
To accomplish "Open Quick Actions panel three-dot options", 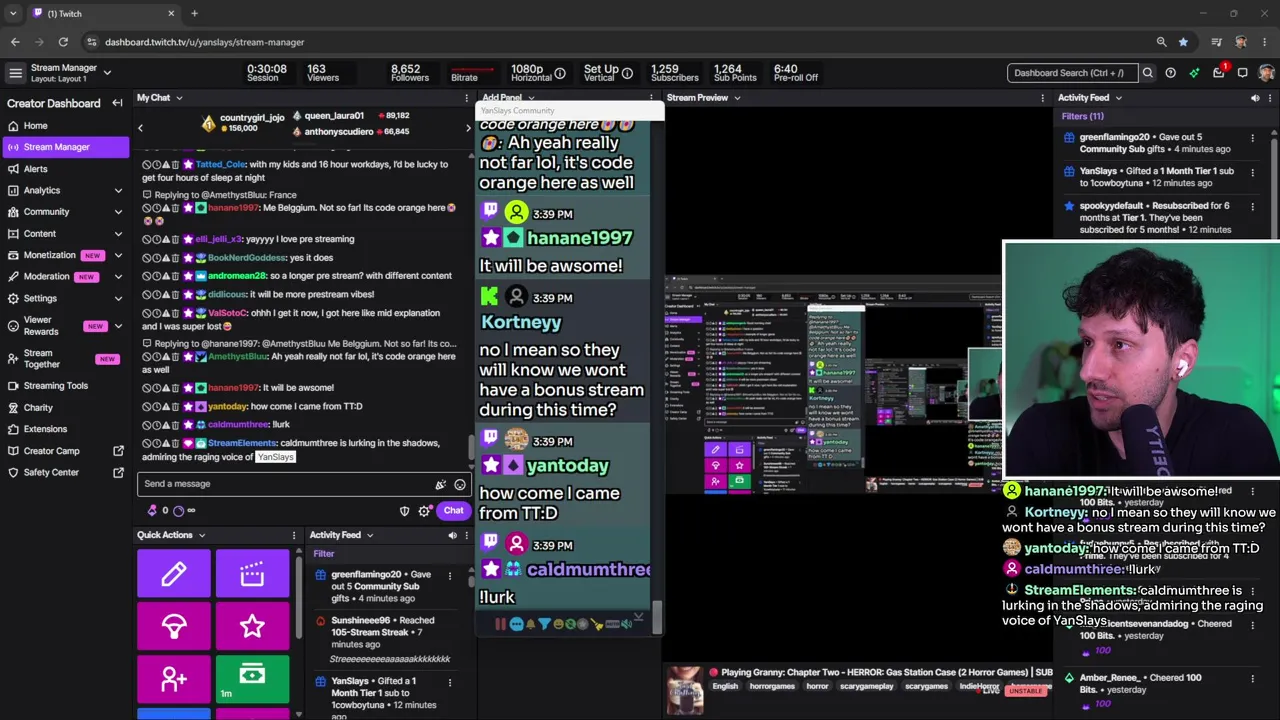I will click(294, 535).
